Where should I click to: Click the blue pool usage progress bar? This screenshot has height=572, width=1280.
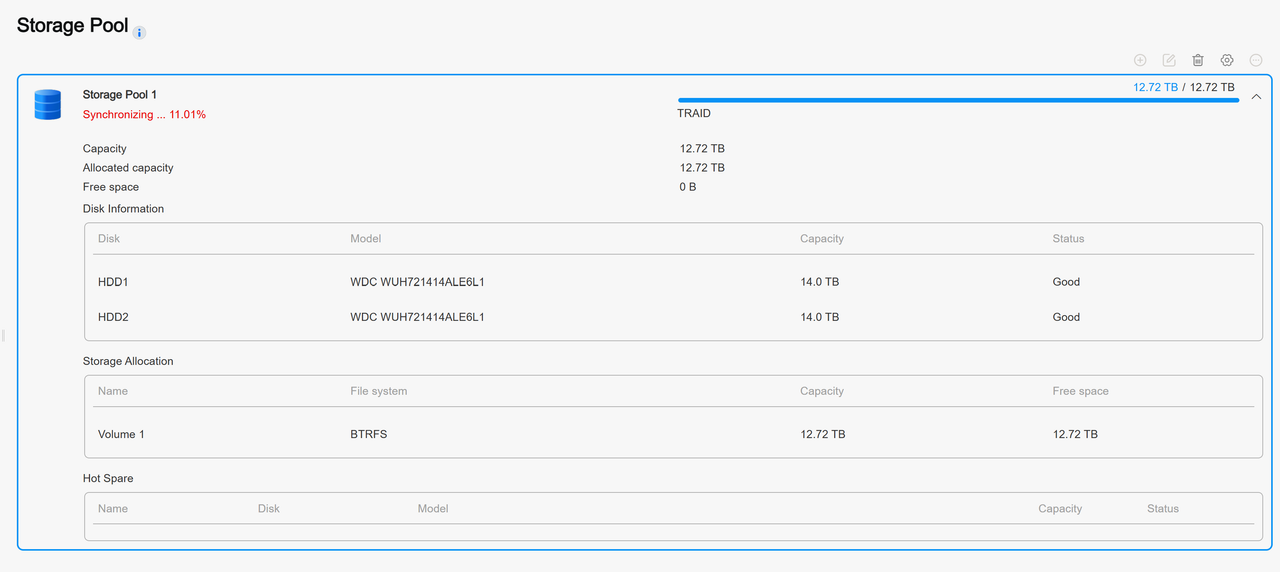(958, 100)
